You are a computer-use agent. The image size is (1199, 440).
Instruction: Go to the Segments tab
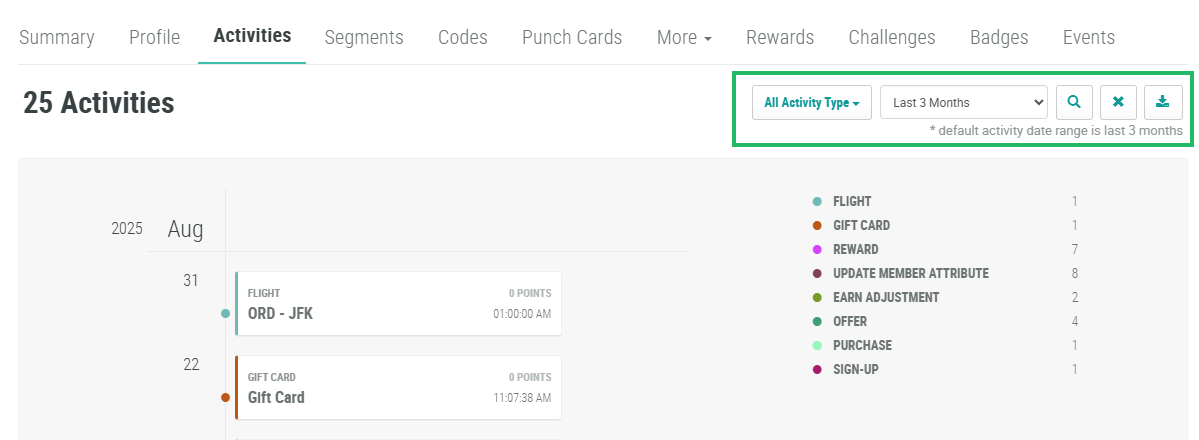click(364, 38)
